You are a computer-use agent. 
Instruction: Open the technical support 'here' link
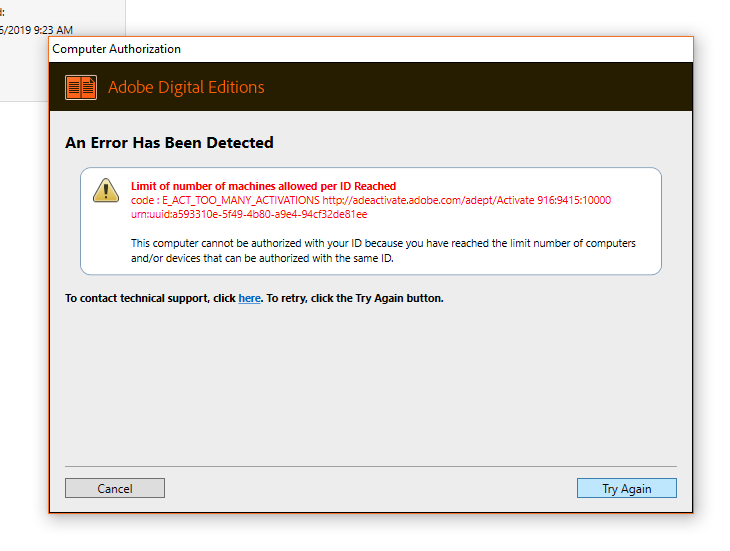[x=250, y=298]
